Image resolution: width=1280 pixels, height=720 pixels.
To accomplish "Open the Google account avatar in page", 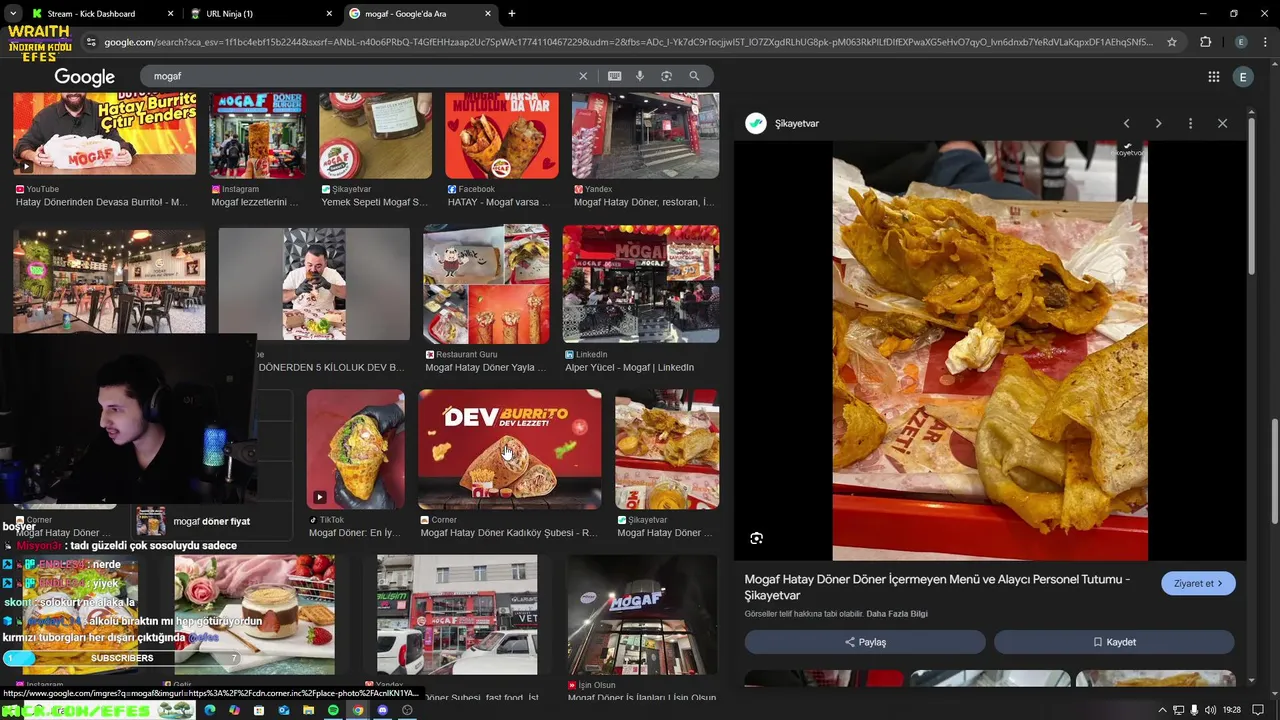I will tap(1243, 77).
